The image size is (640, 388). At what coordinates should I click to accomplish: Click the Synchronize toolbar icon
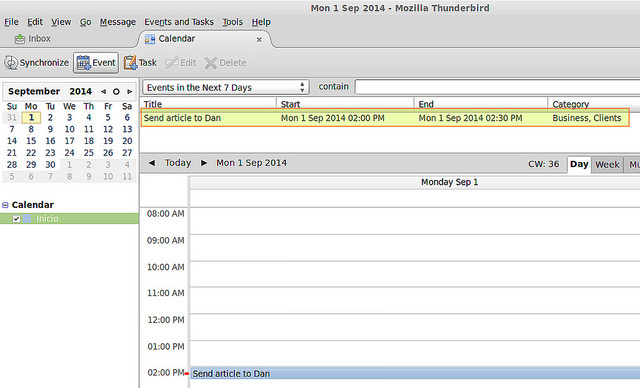[11, 63]
